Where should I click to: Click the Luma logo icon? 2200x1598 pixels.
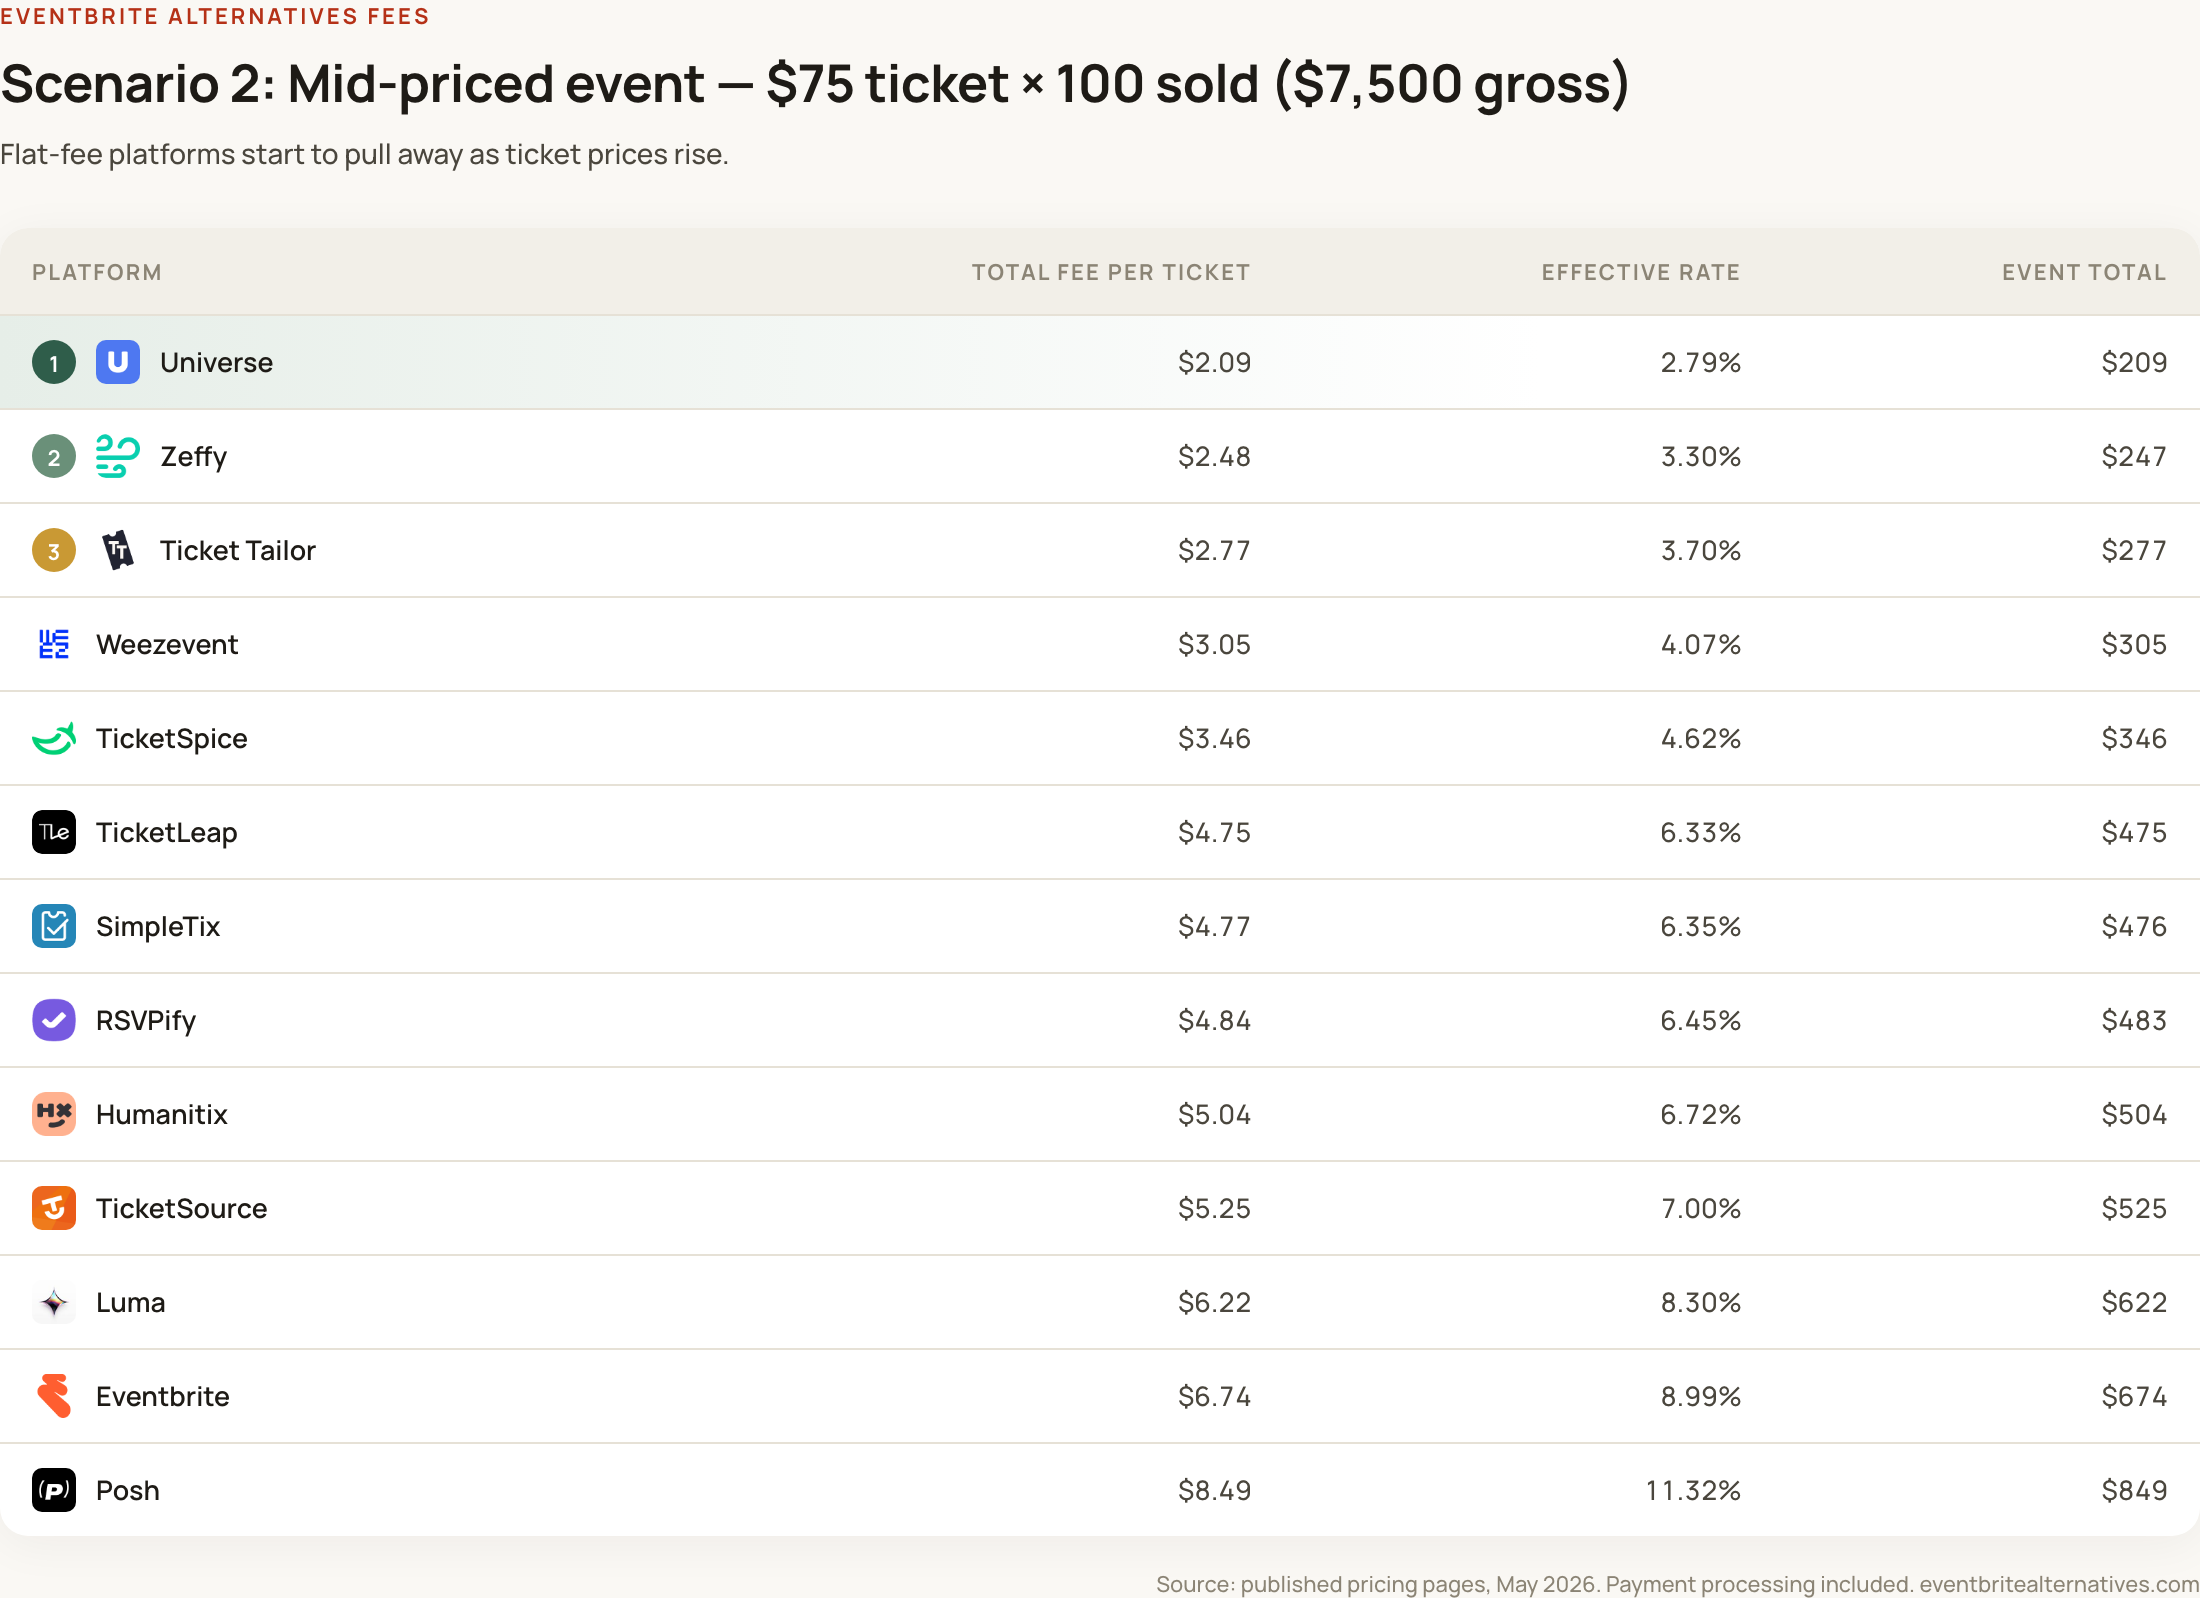coord(54,1302)
